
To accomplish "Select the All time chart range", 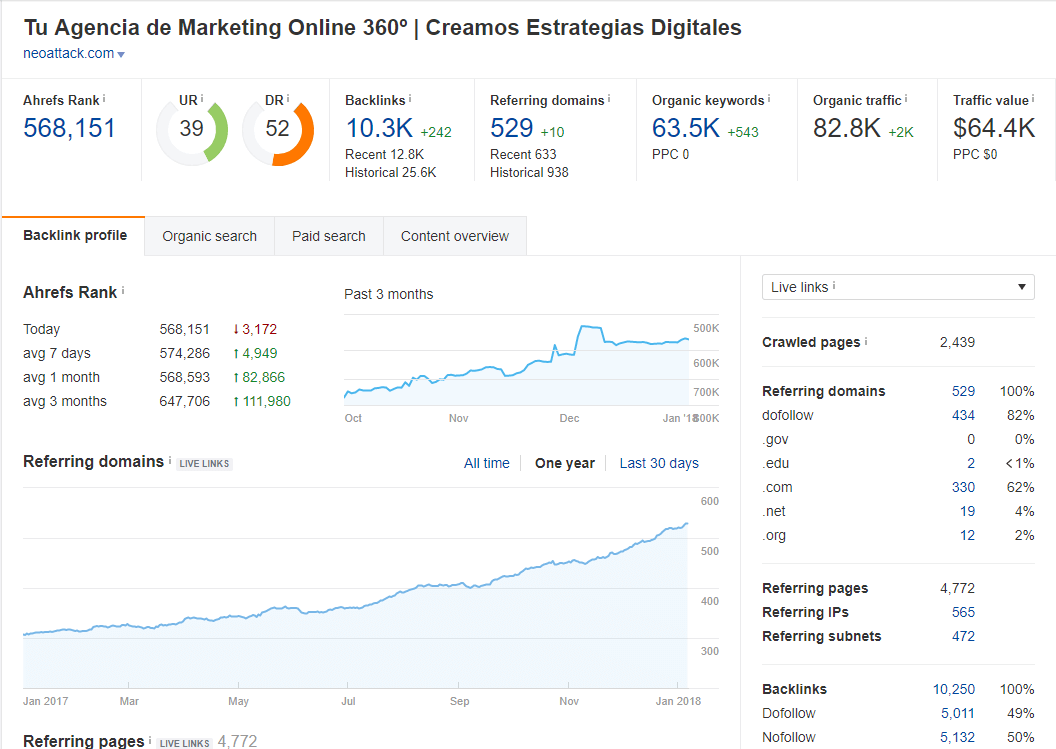I will (486, 463).
